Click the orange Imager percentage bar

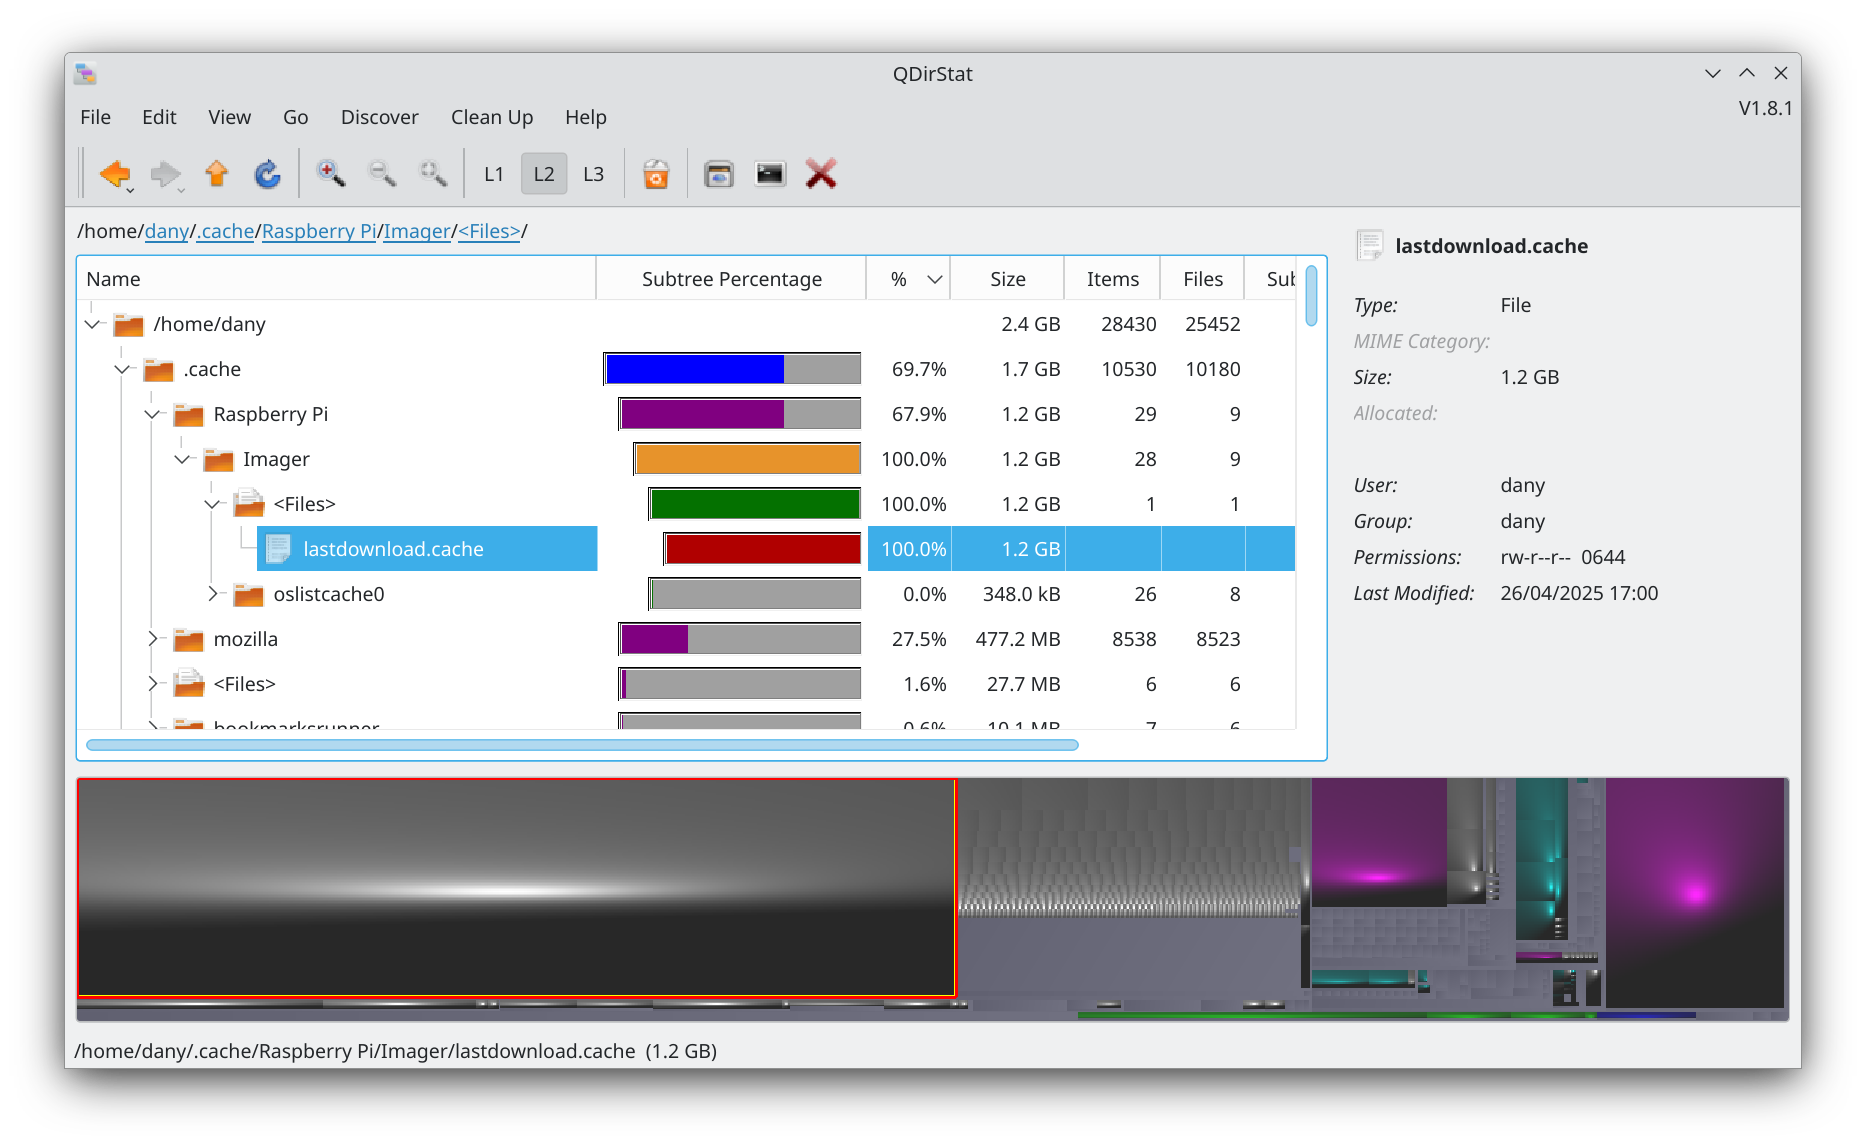[x=747, y=459]
